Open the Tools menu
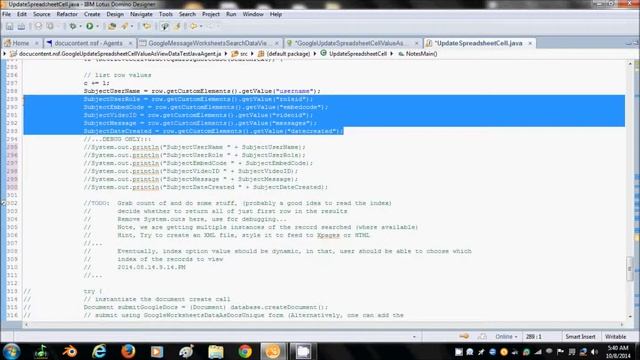This screenshot has height=360, width=640. tap(166, 14)
